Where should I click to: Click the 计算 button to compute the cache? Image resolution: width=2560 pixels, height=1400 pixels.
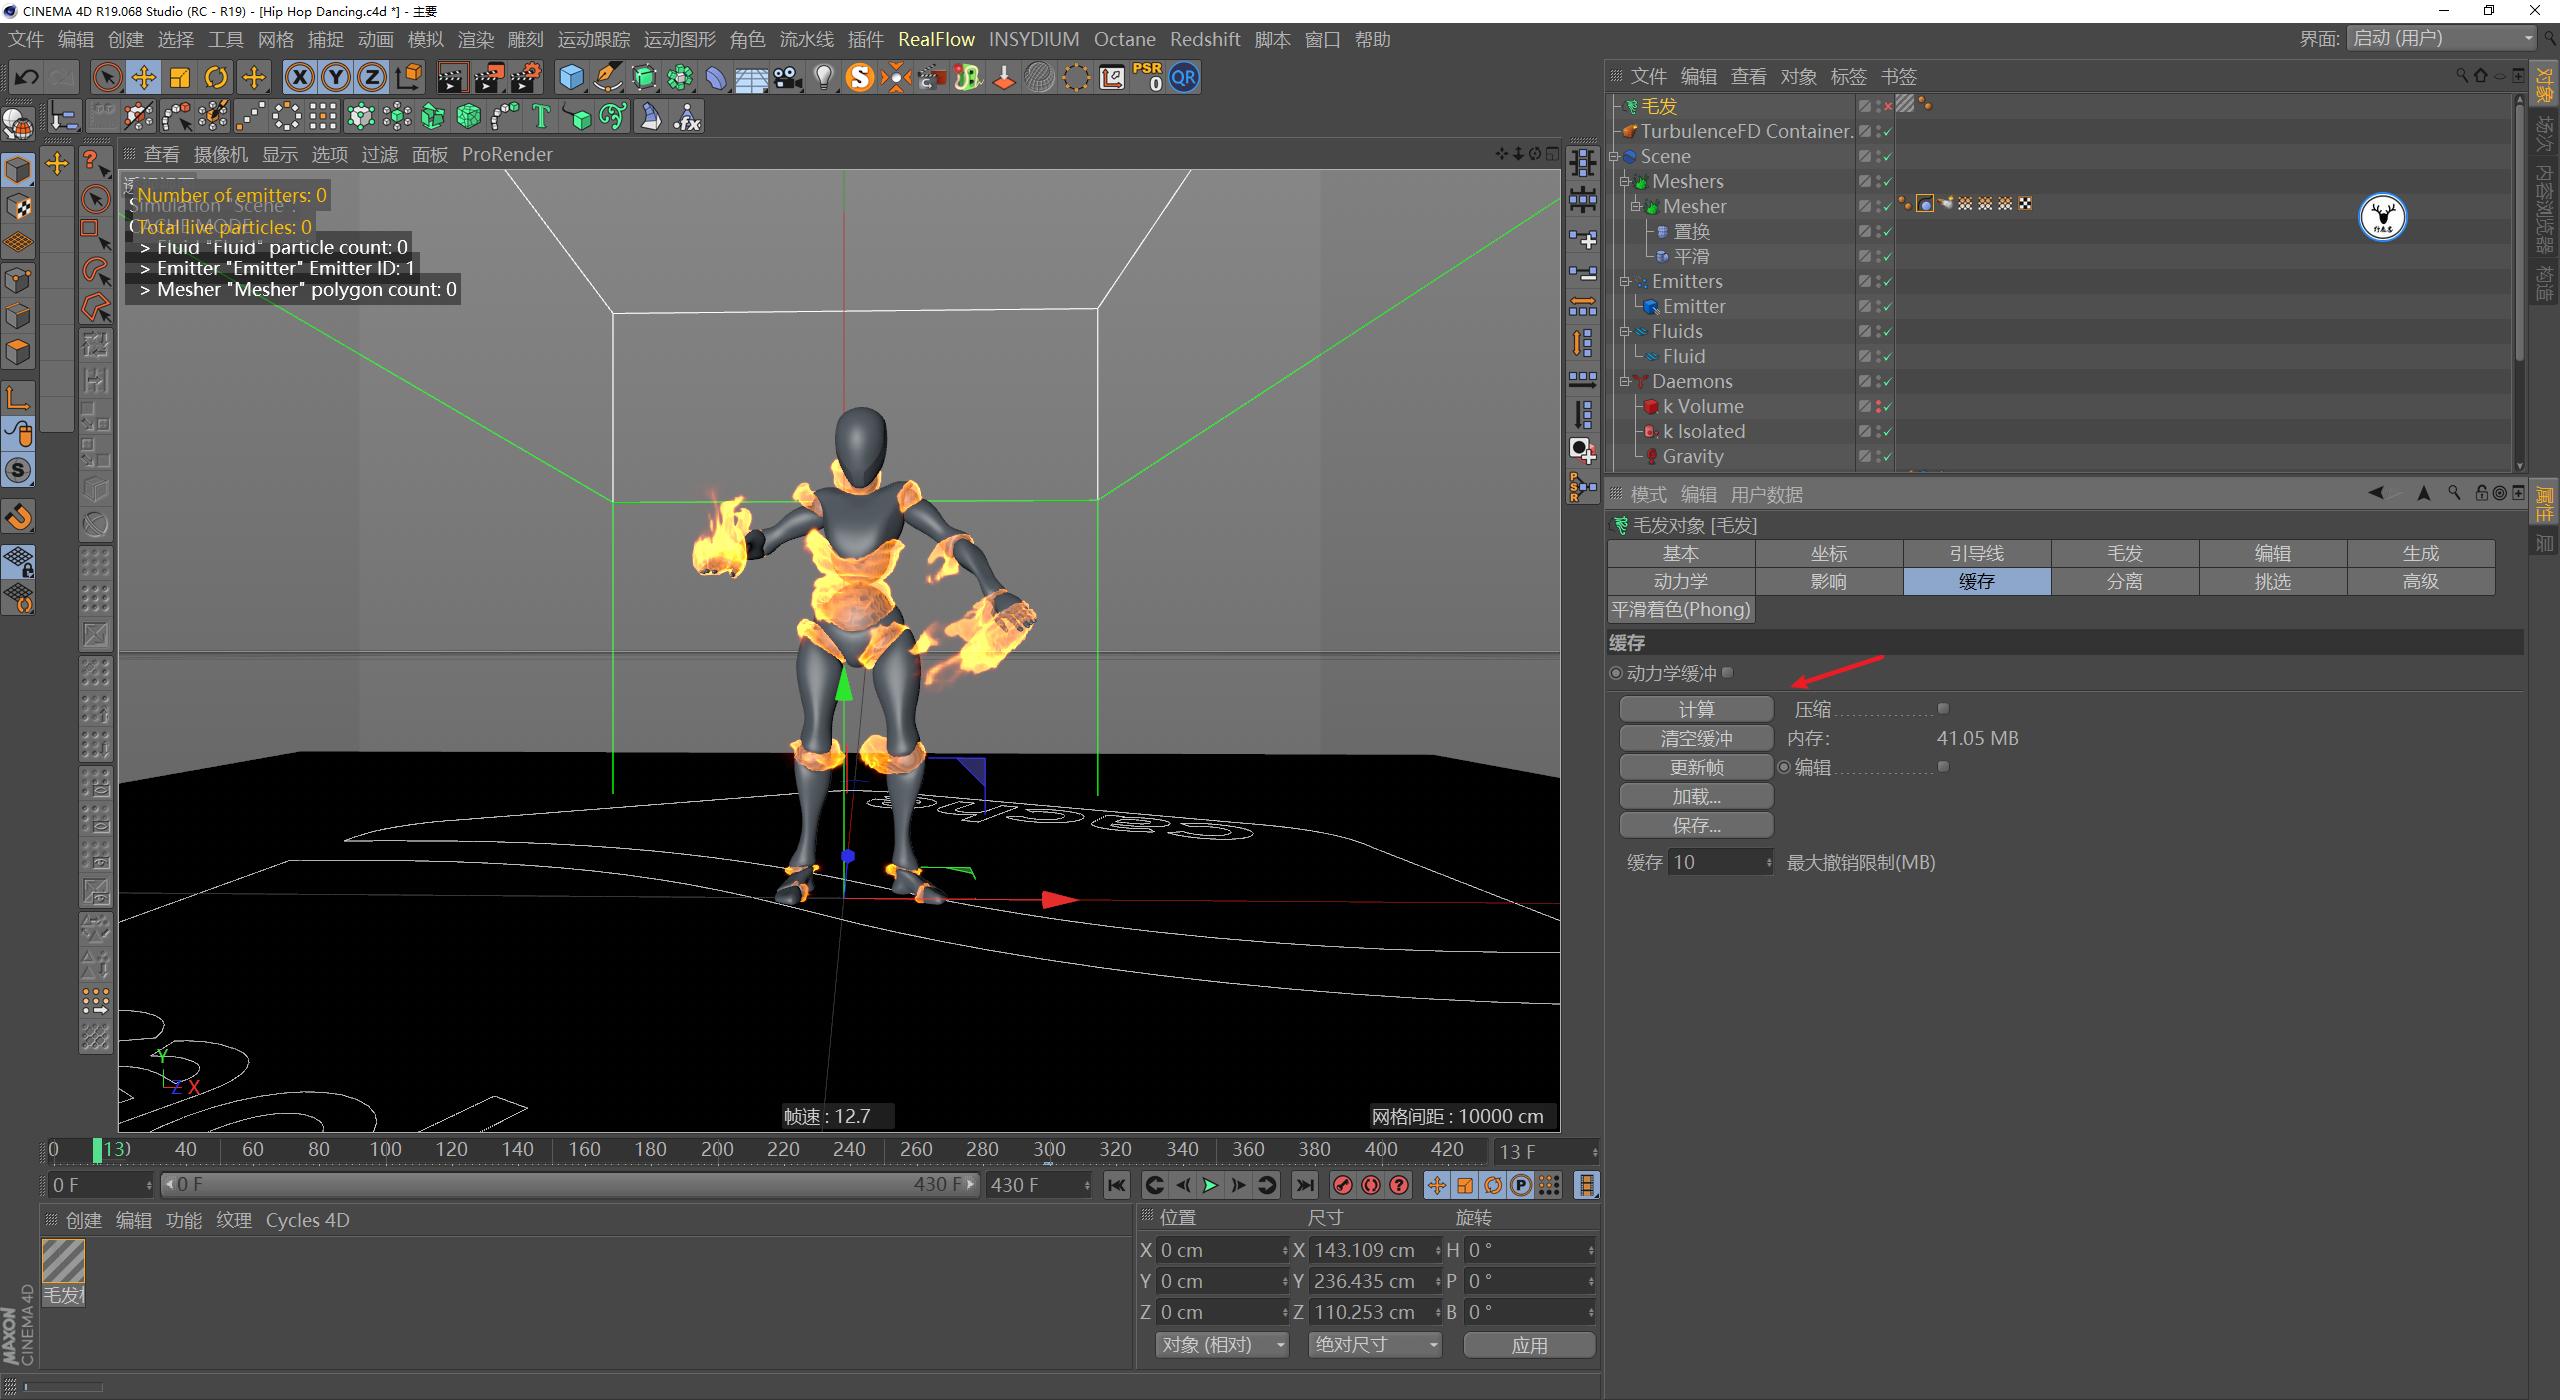coord(1696,708)
